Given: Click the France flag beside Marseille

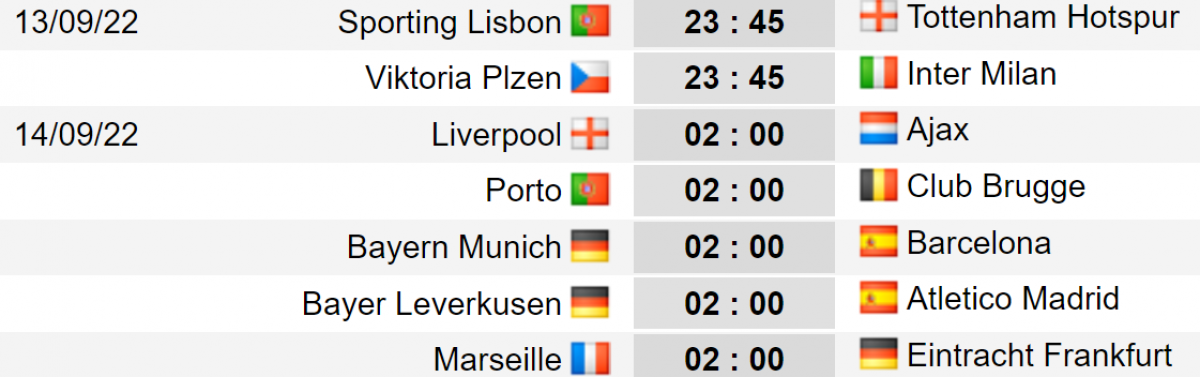Looking at the screenshot, I should click(x=590, y=358).
